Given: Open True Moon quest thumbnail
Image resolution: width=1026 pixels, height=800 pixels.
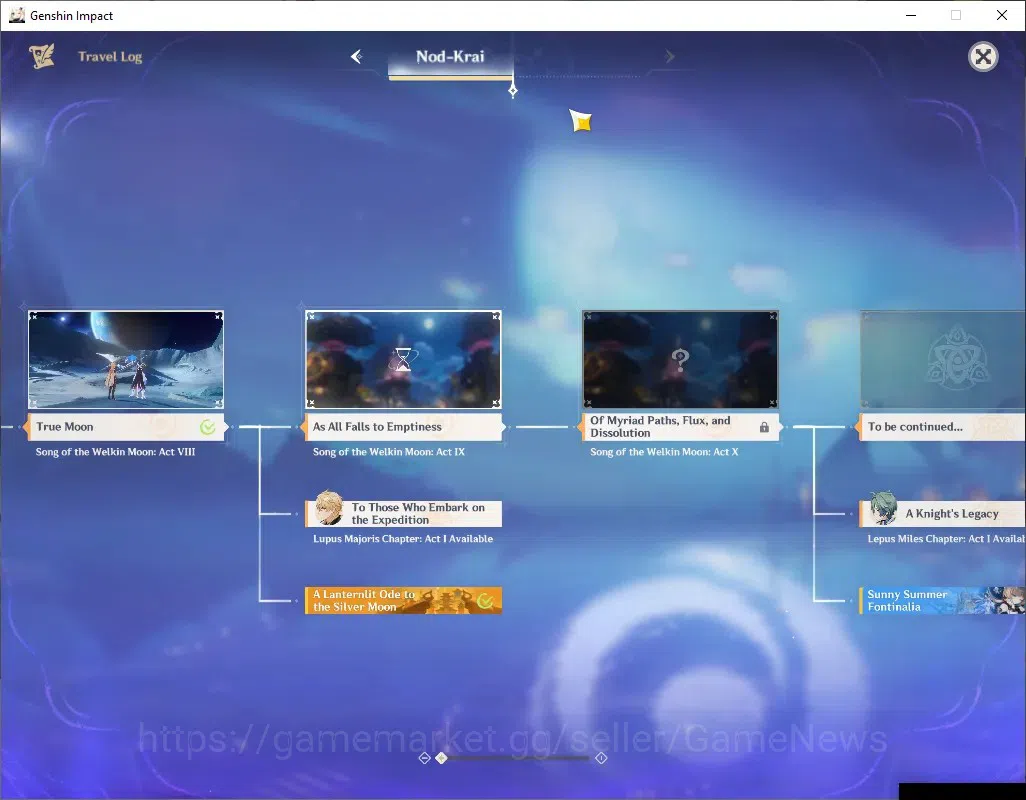Looking at the screenshot, I should click(126, 360).
